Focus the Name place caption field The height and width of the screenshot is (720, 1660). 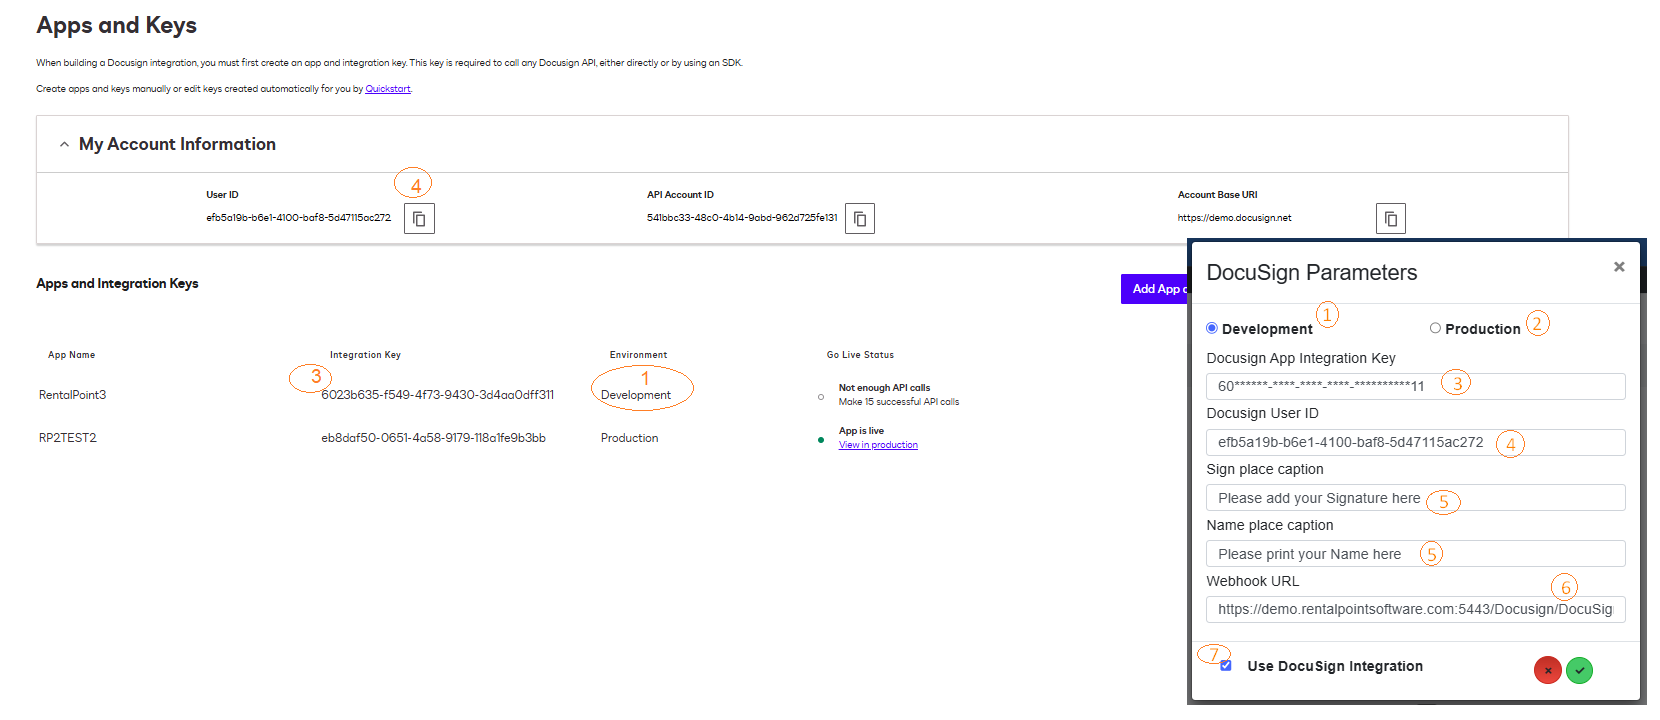pyautogui.click(x=1415, y=554)
